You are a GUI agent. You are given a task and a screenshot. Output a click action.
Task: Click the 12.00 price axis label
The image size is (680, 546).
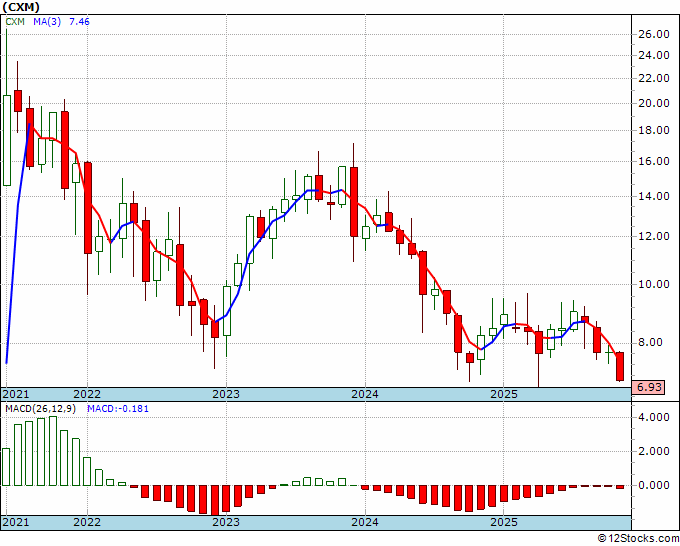click(653, 237)
